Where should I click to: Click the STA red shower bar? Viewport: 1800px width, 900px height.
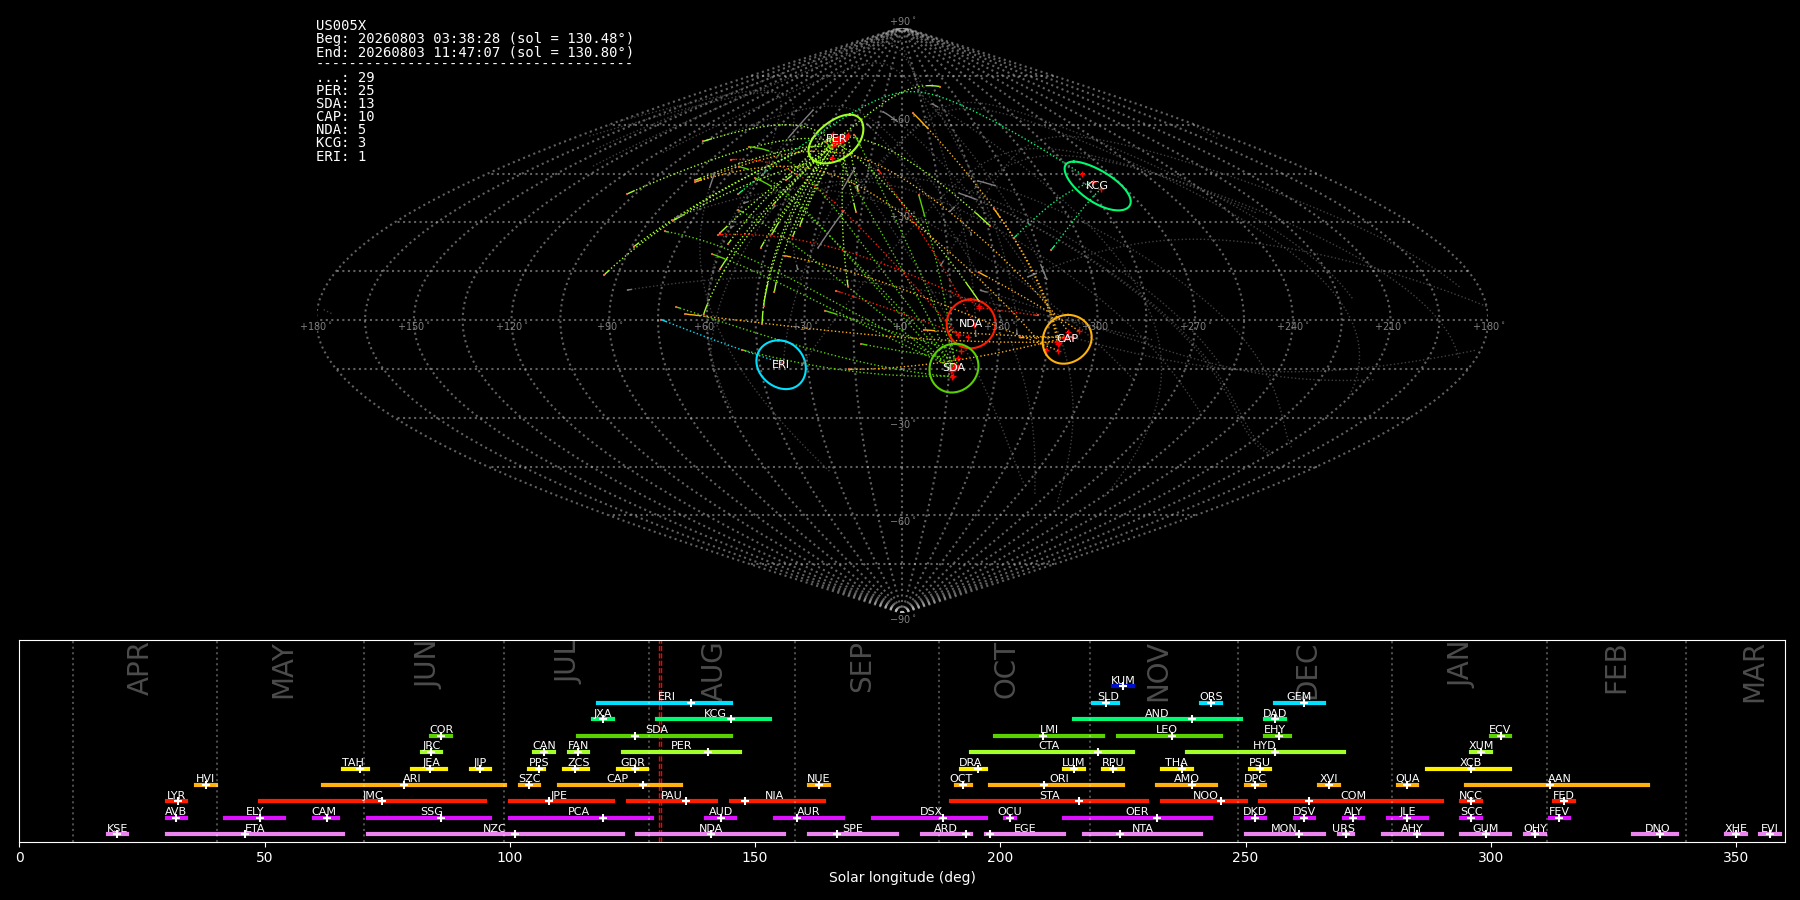pos(1049,801)
